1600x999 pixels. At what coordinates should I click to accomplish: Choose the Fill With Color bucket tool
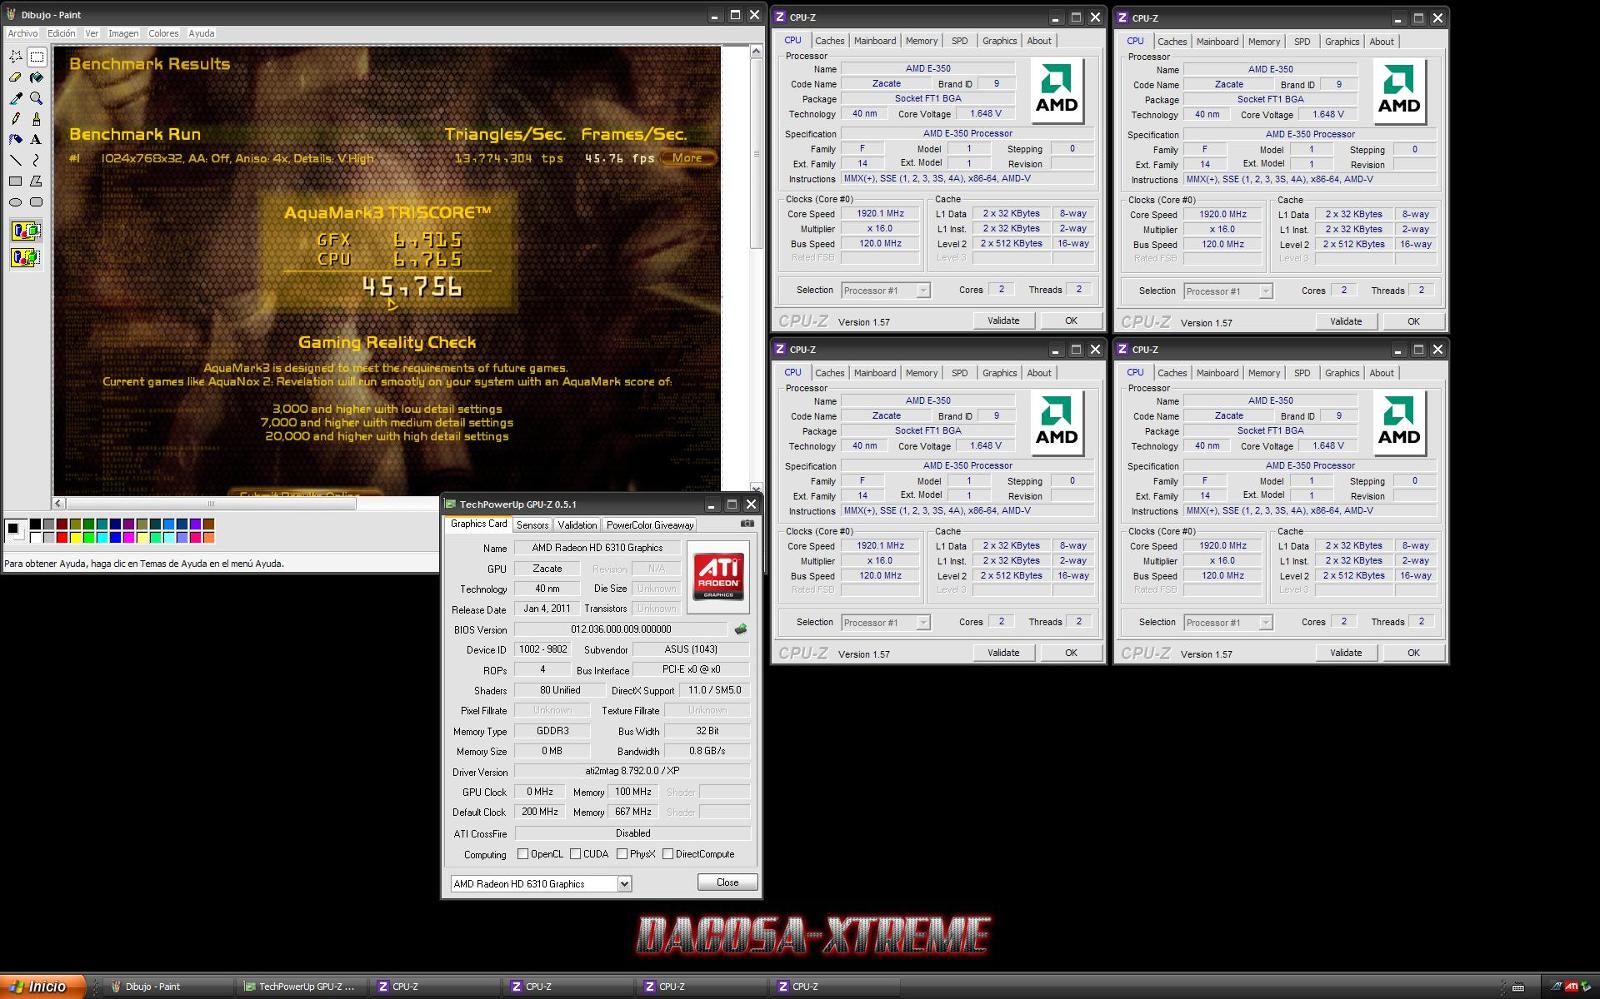[36, 78]
